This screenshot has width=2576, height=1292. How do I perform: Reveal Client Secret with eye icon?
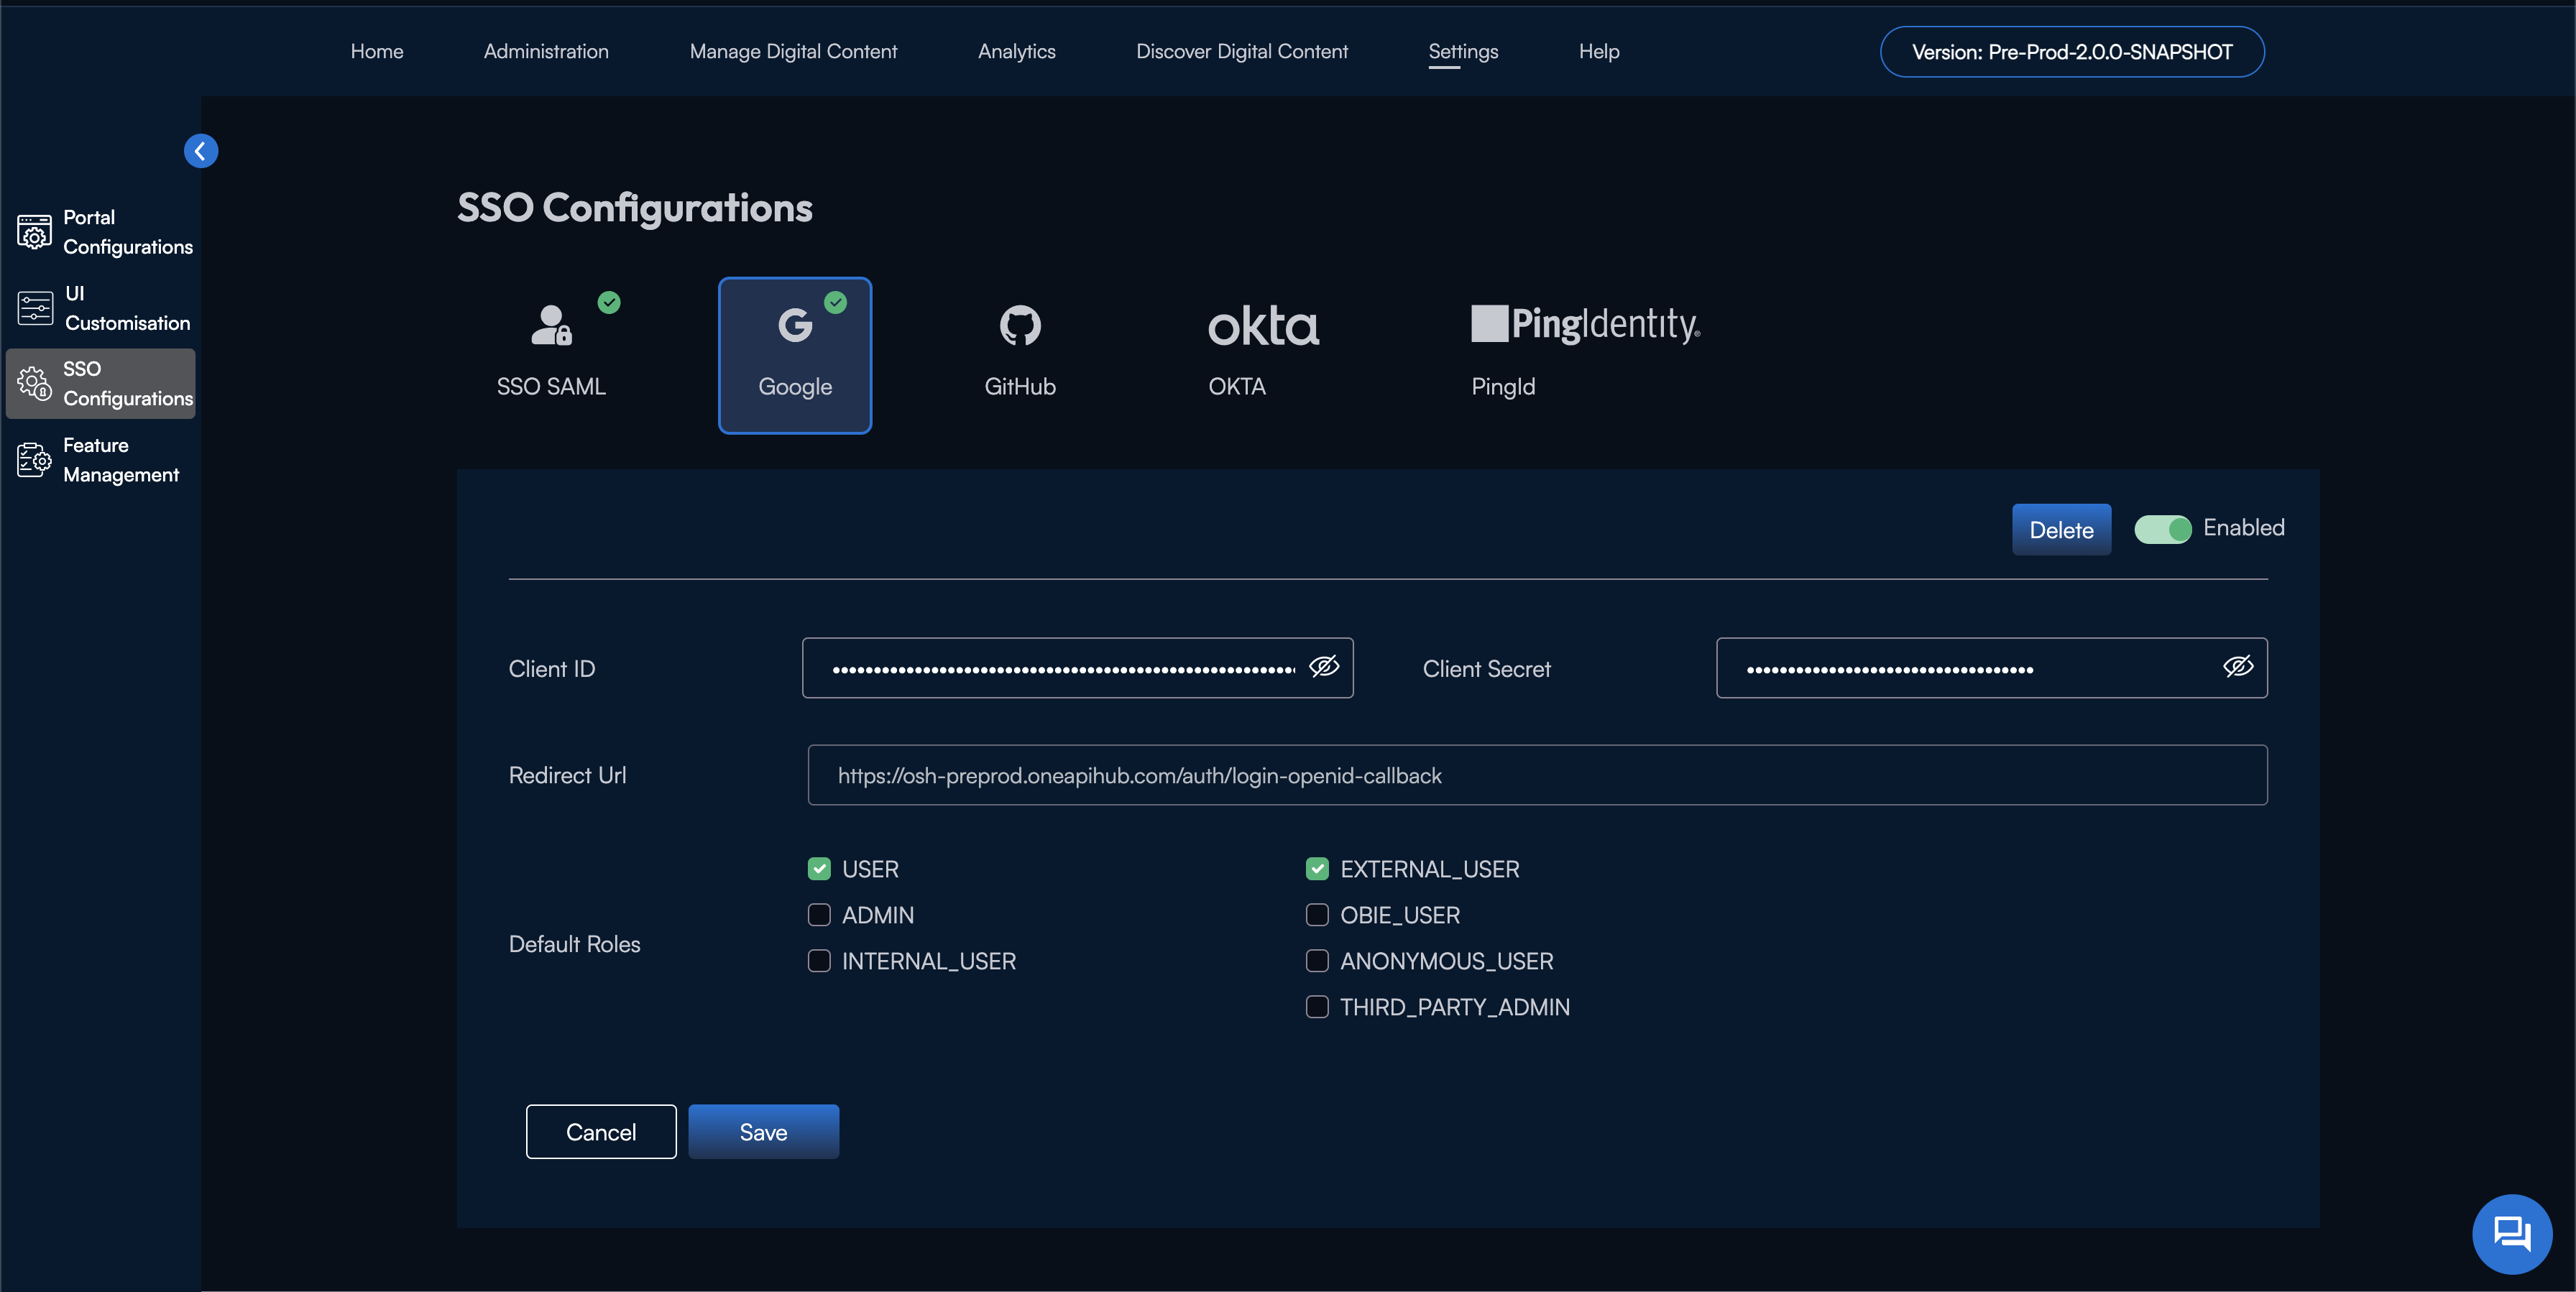coord(2238,667)
